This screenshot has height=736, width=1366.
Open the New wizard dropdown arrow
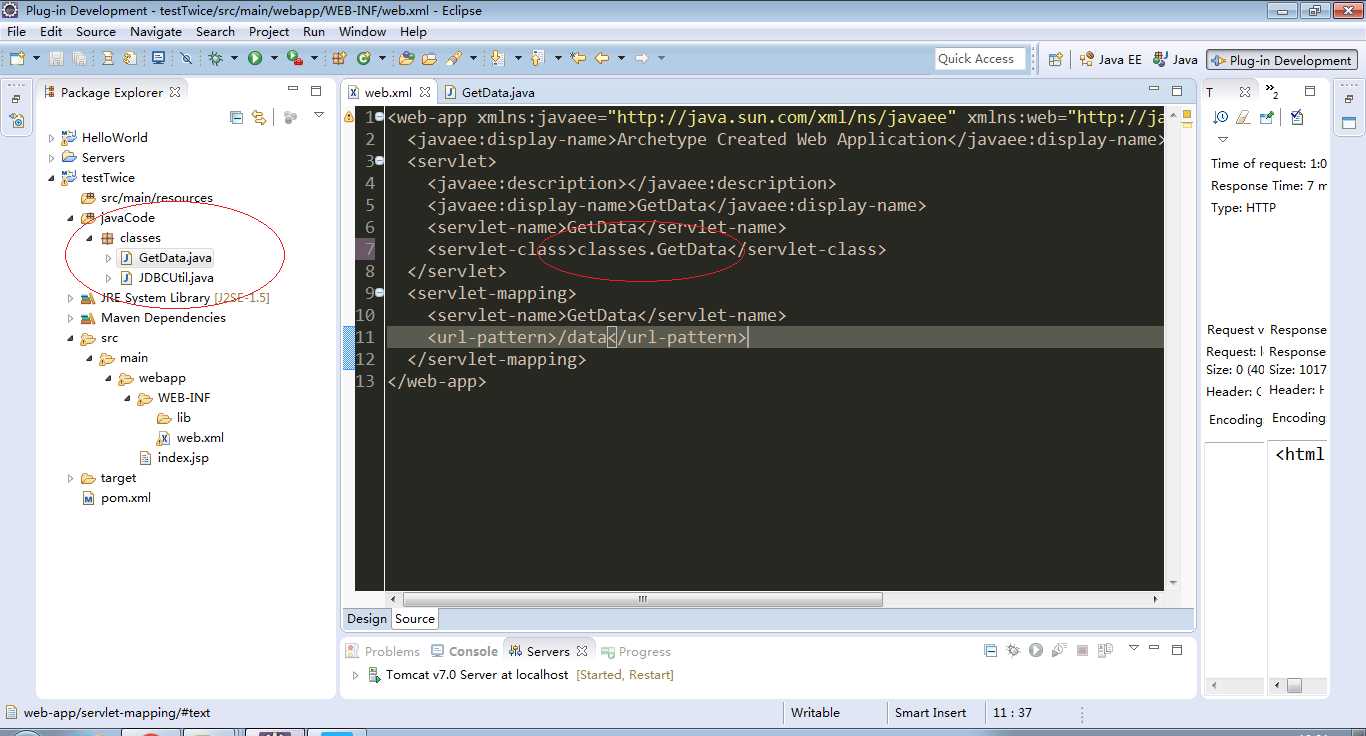click(36, 59)
